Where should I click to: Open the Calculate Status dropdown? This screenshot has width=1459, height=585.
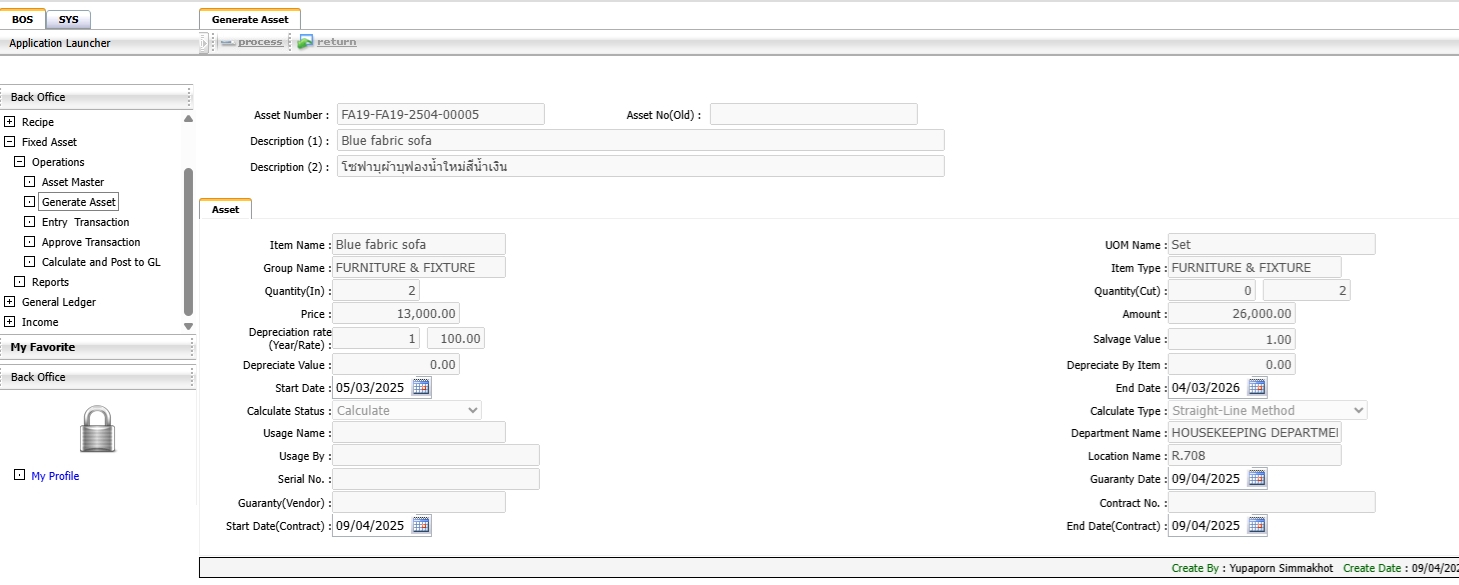(472, 410)
